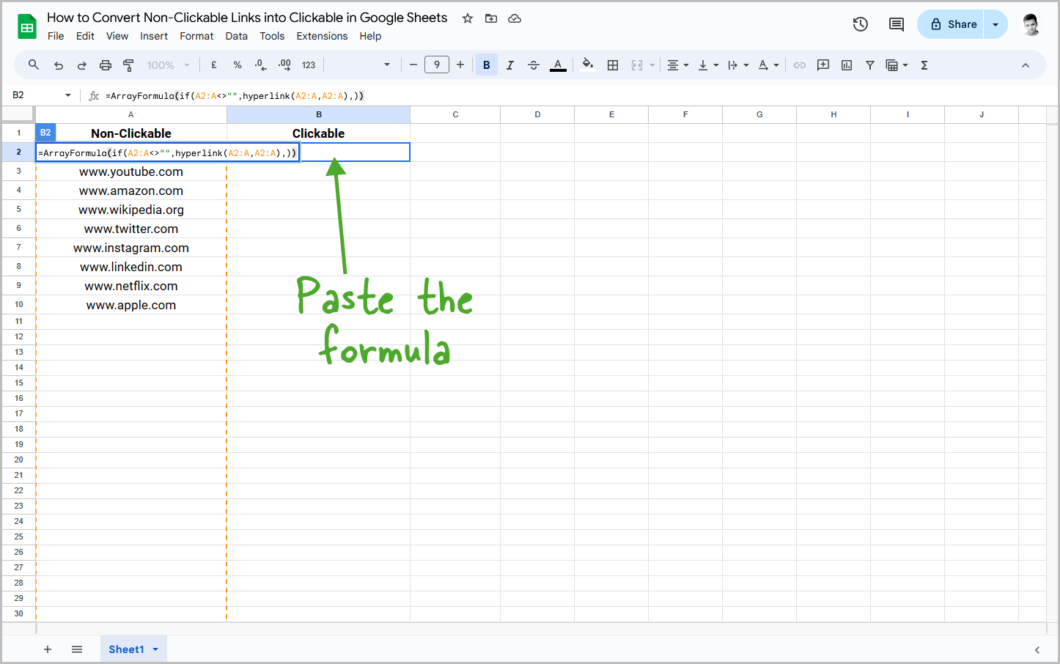1060x664 pixels.
Task: Open the Help menu
Action: 370,36
